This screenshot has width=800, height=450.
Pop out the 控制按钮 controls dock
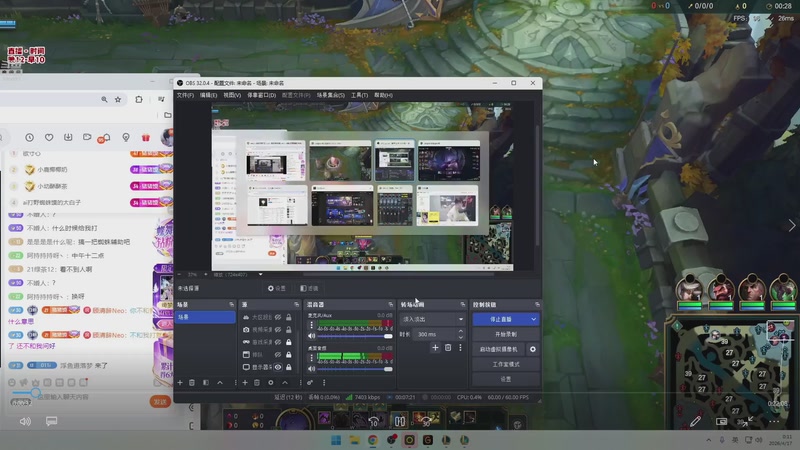tap(537, 304)
